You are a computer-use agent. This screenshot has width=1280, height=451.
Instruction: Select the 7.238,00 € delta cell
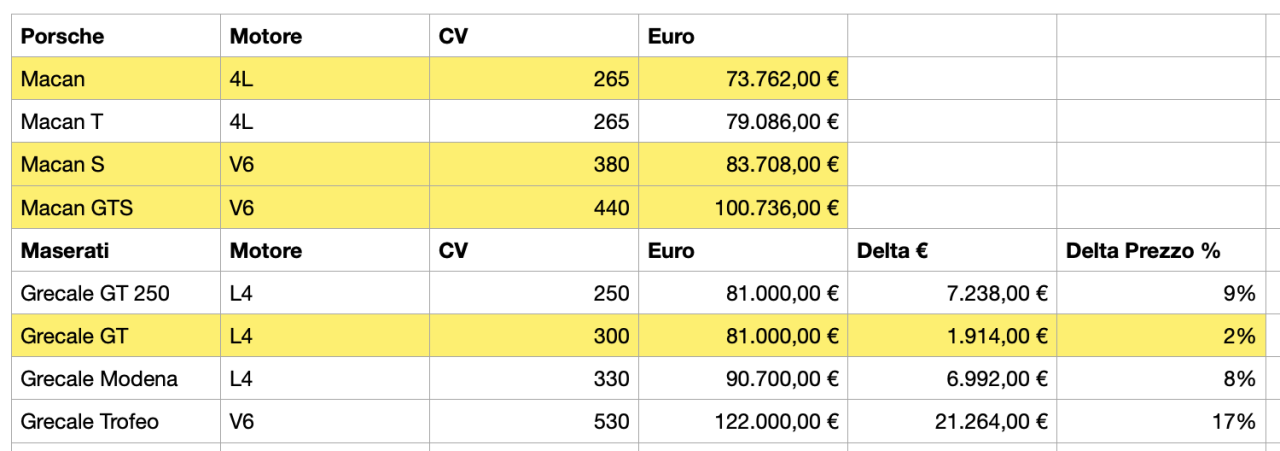[951, 293]
